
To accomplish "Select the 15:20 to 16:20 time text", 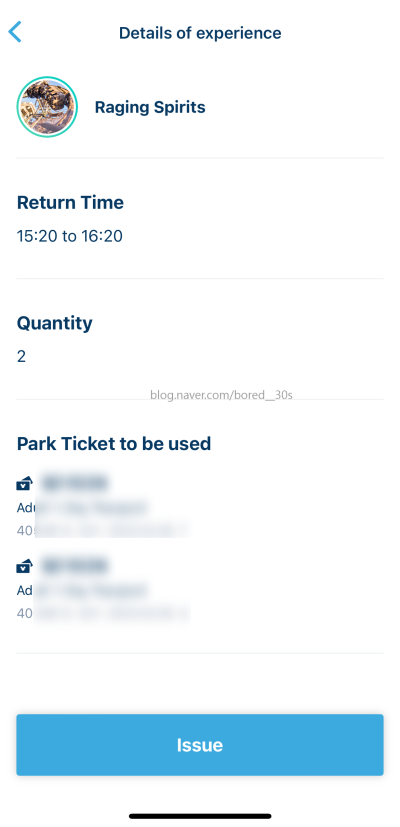I will pyautogui.click(x=70, y=236).
